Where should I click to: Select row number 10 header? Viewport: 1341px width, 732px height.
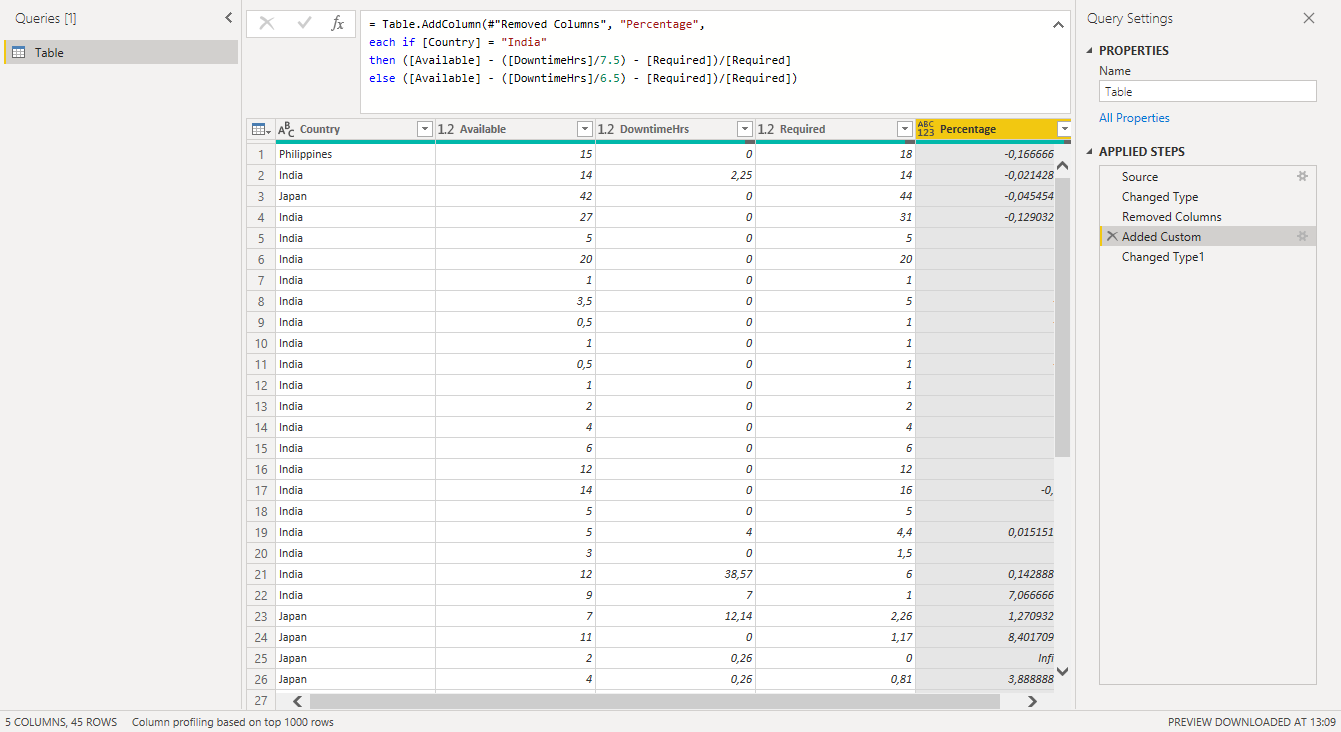point(261,343)
